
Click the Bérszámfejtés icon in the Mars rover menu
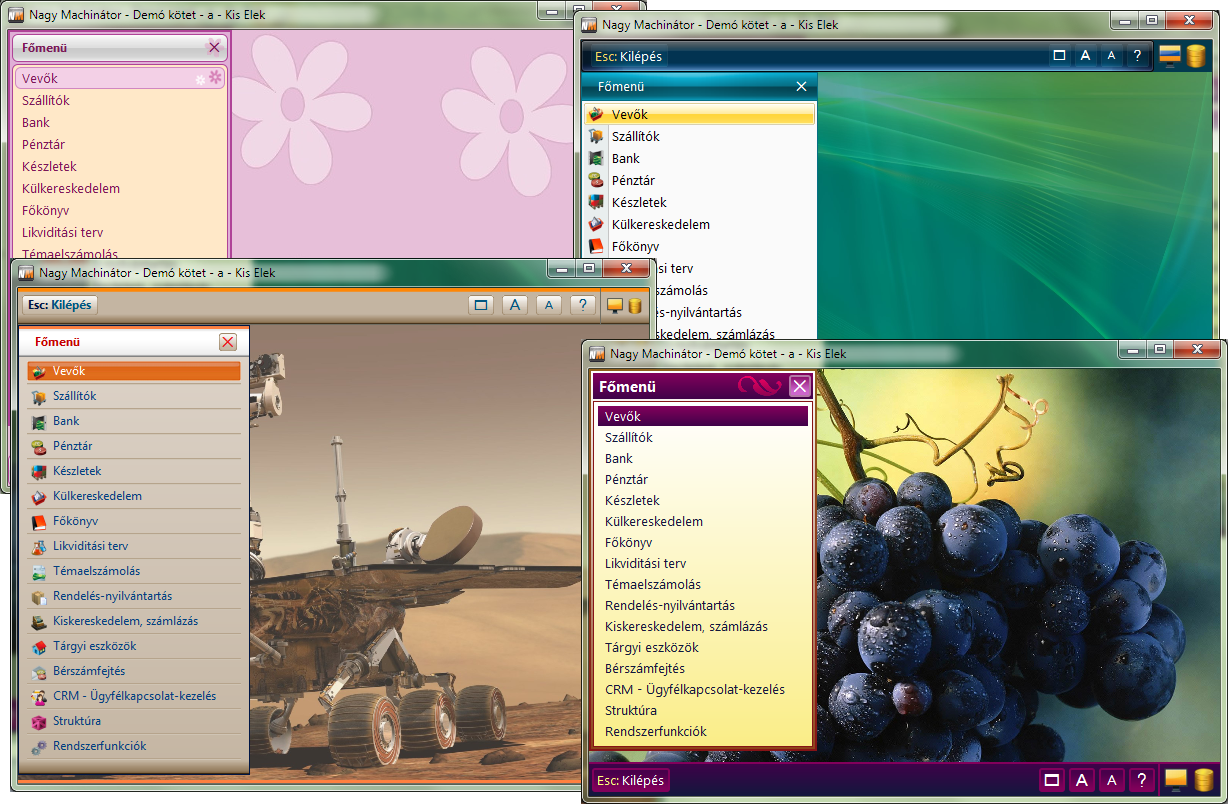tap(38, 672)
